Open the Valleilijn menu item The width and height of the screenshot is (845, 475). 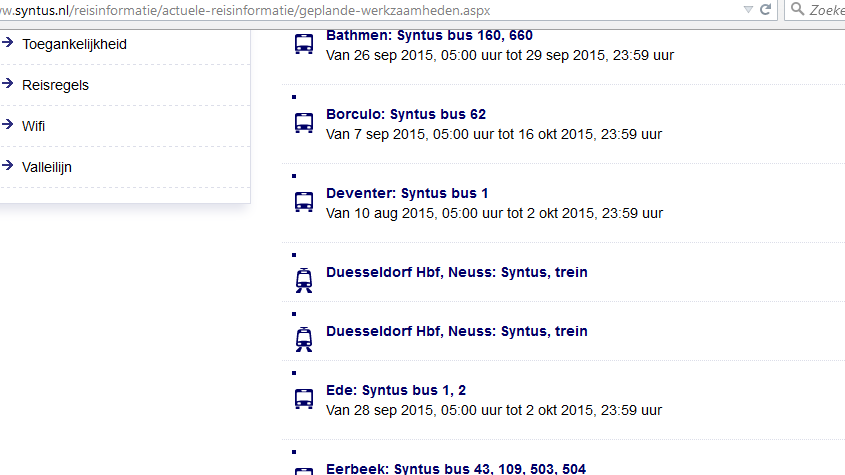coord(47,167)
